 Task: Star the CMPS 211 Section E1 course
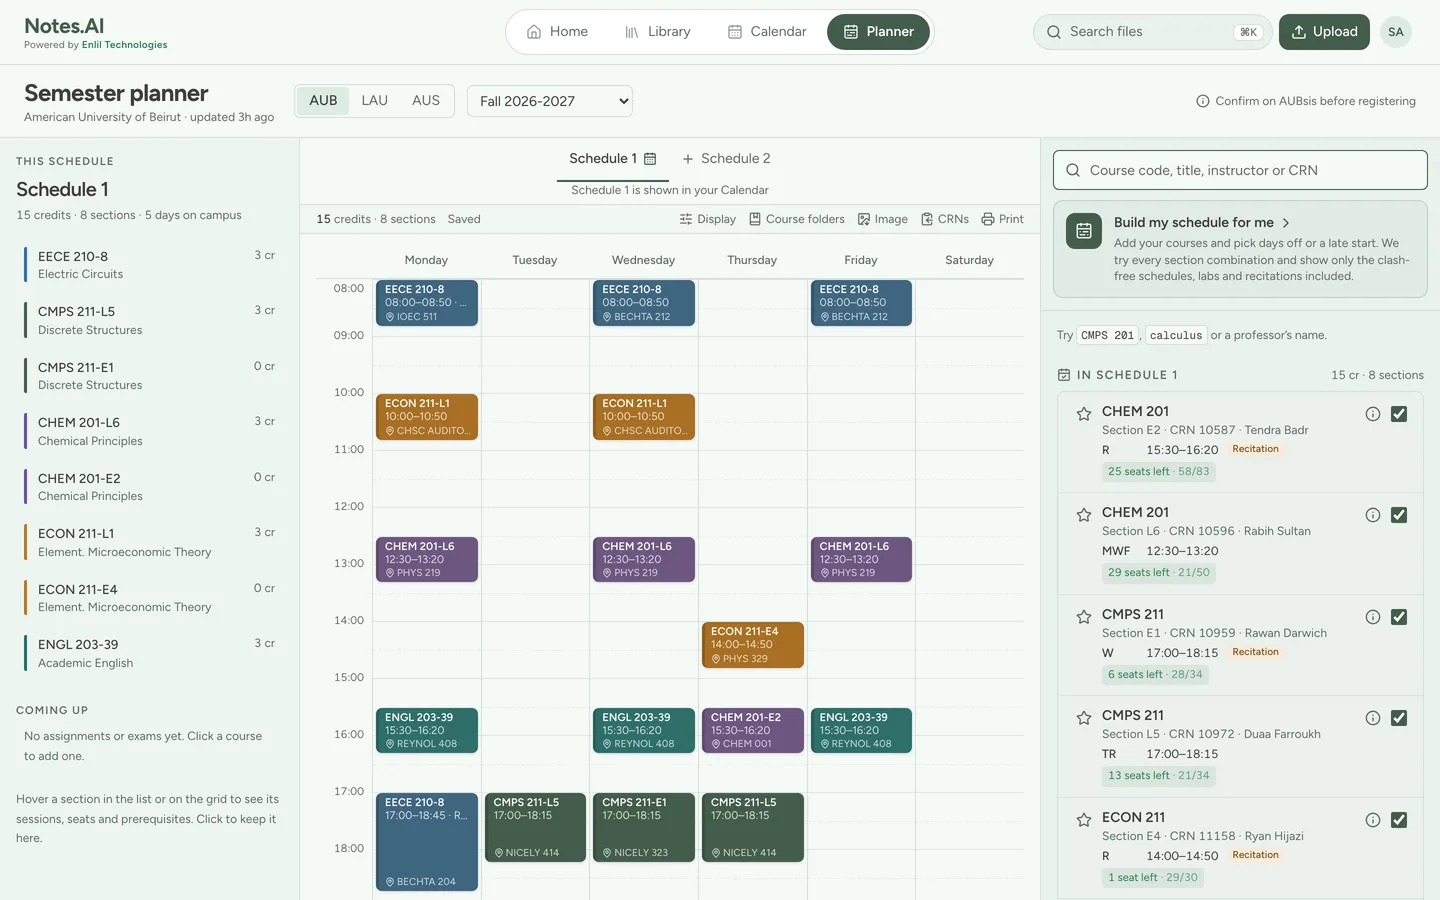(1083, 617)
